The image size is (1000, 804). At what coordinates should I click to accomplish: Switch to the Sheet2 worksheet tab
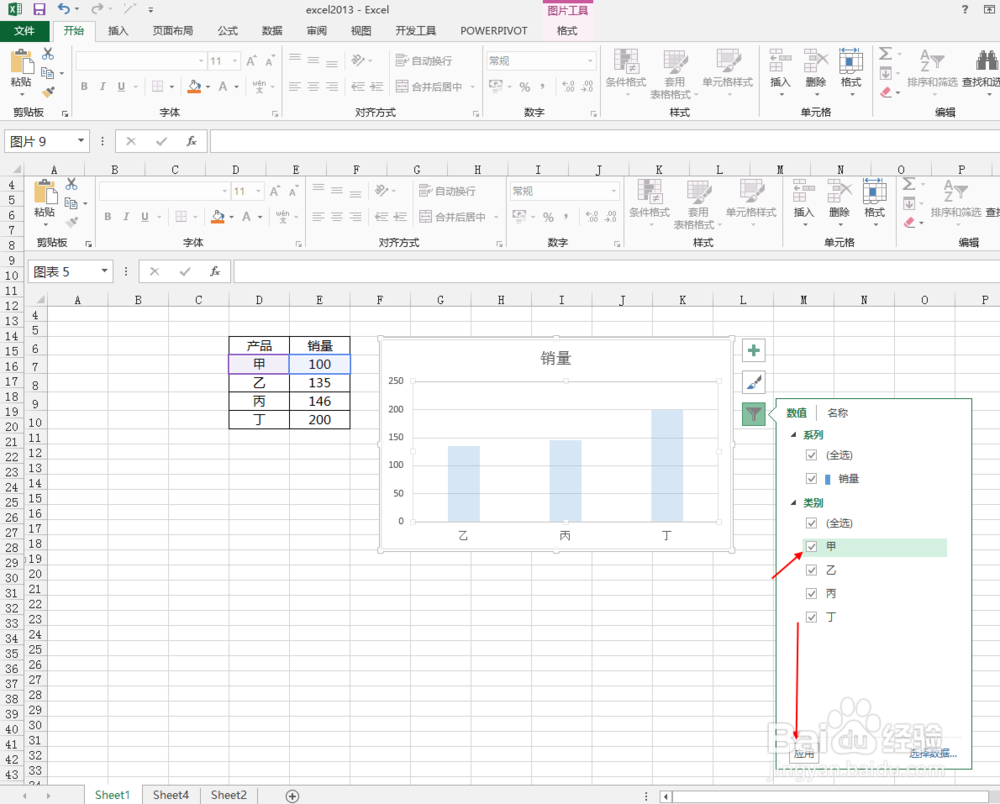click(x=228, y=794)
